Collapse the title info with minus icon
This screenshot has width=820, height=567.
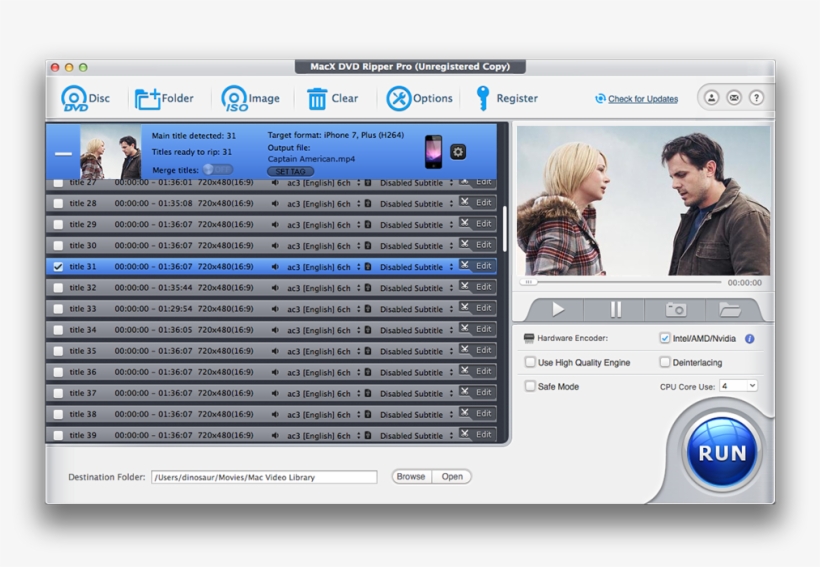pyautogui.click(x=63, y=154)
